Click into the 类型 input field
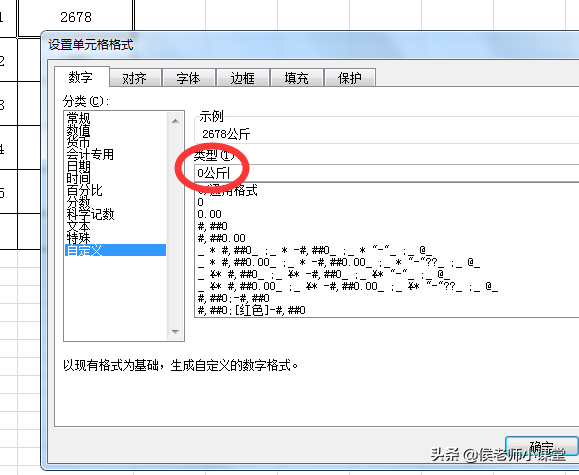 point(386,173)
